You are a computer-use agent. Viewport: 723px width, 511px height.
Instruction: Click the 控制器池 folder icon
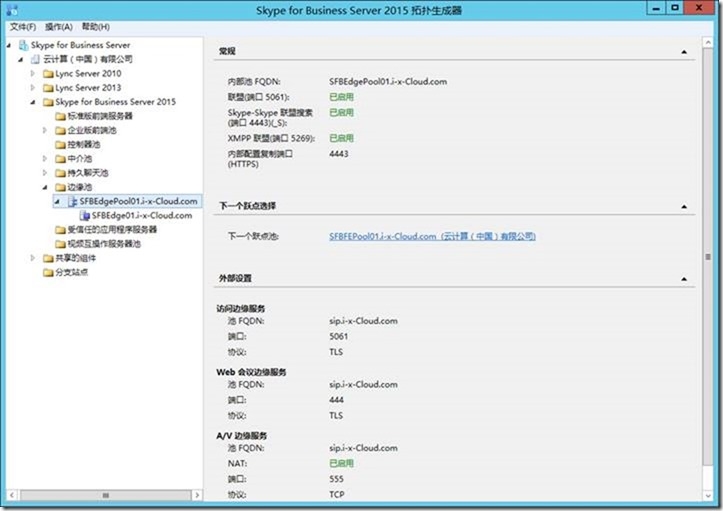[60, 145]
